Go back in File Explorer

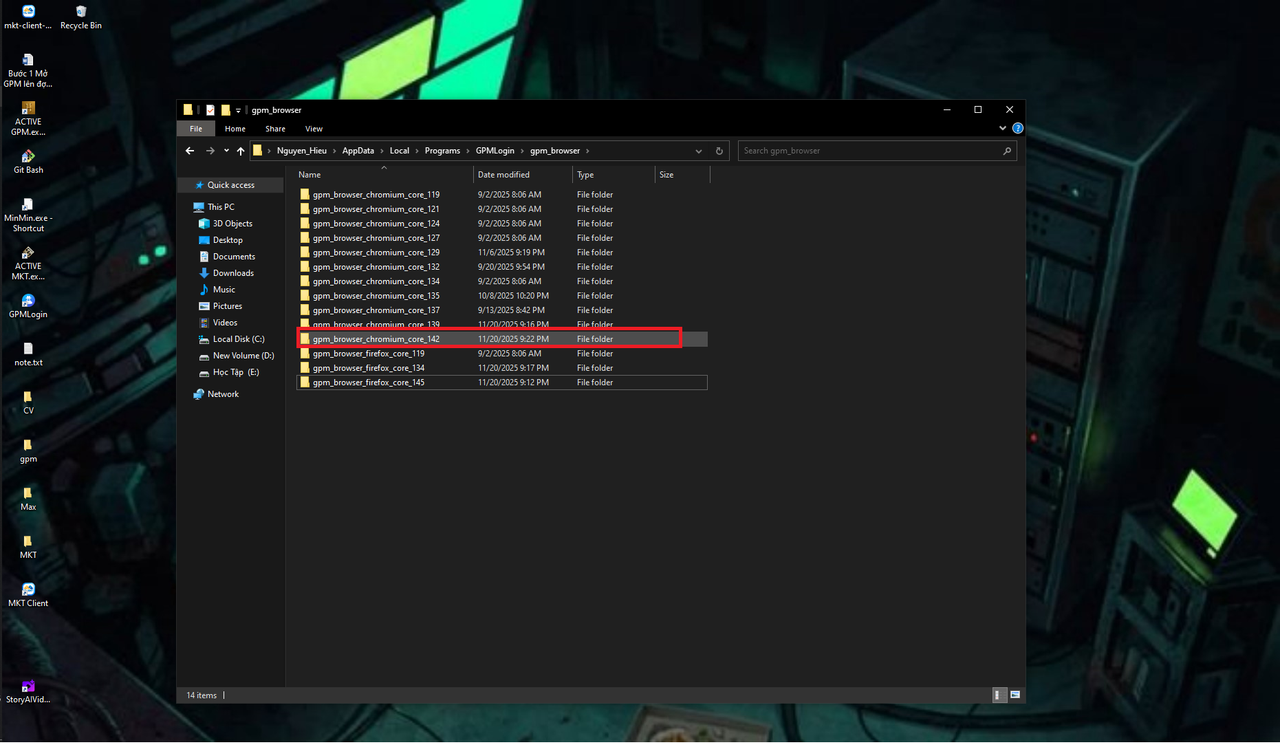click(x=190, y=151)
